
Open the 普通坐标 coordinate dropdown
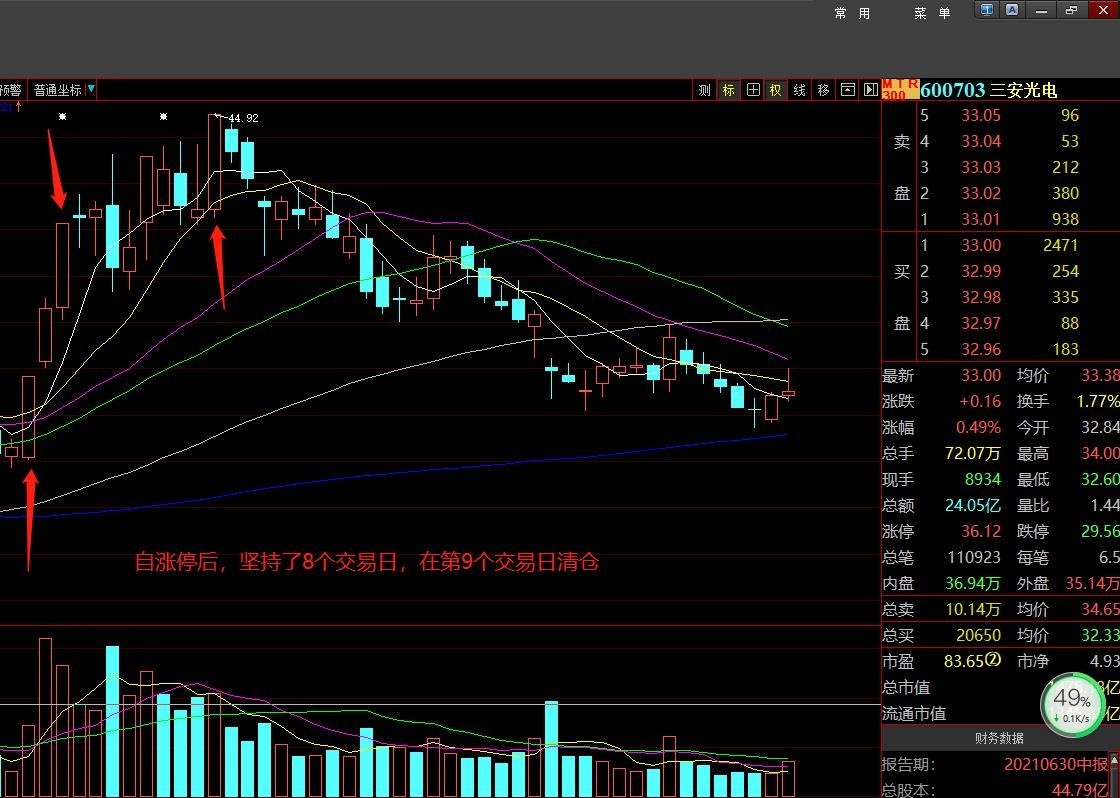[58, 90]
